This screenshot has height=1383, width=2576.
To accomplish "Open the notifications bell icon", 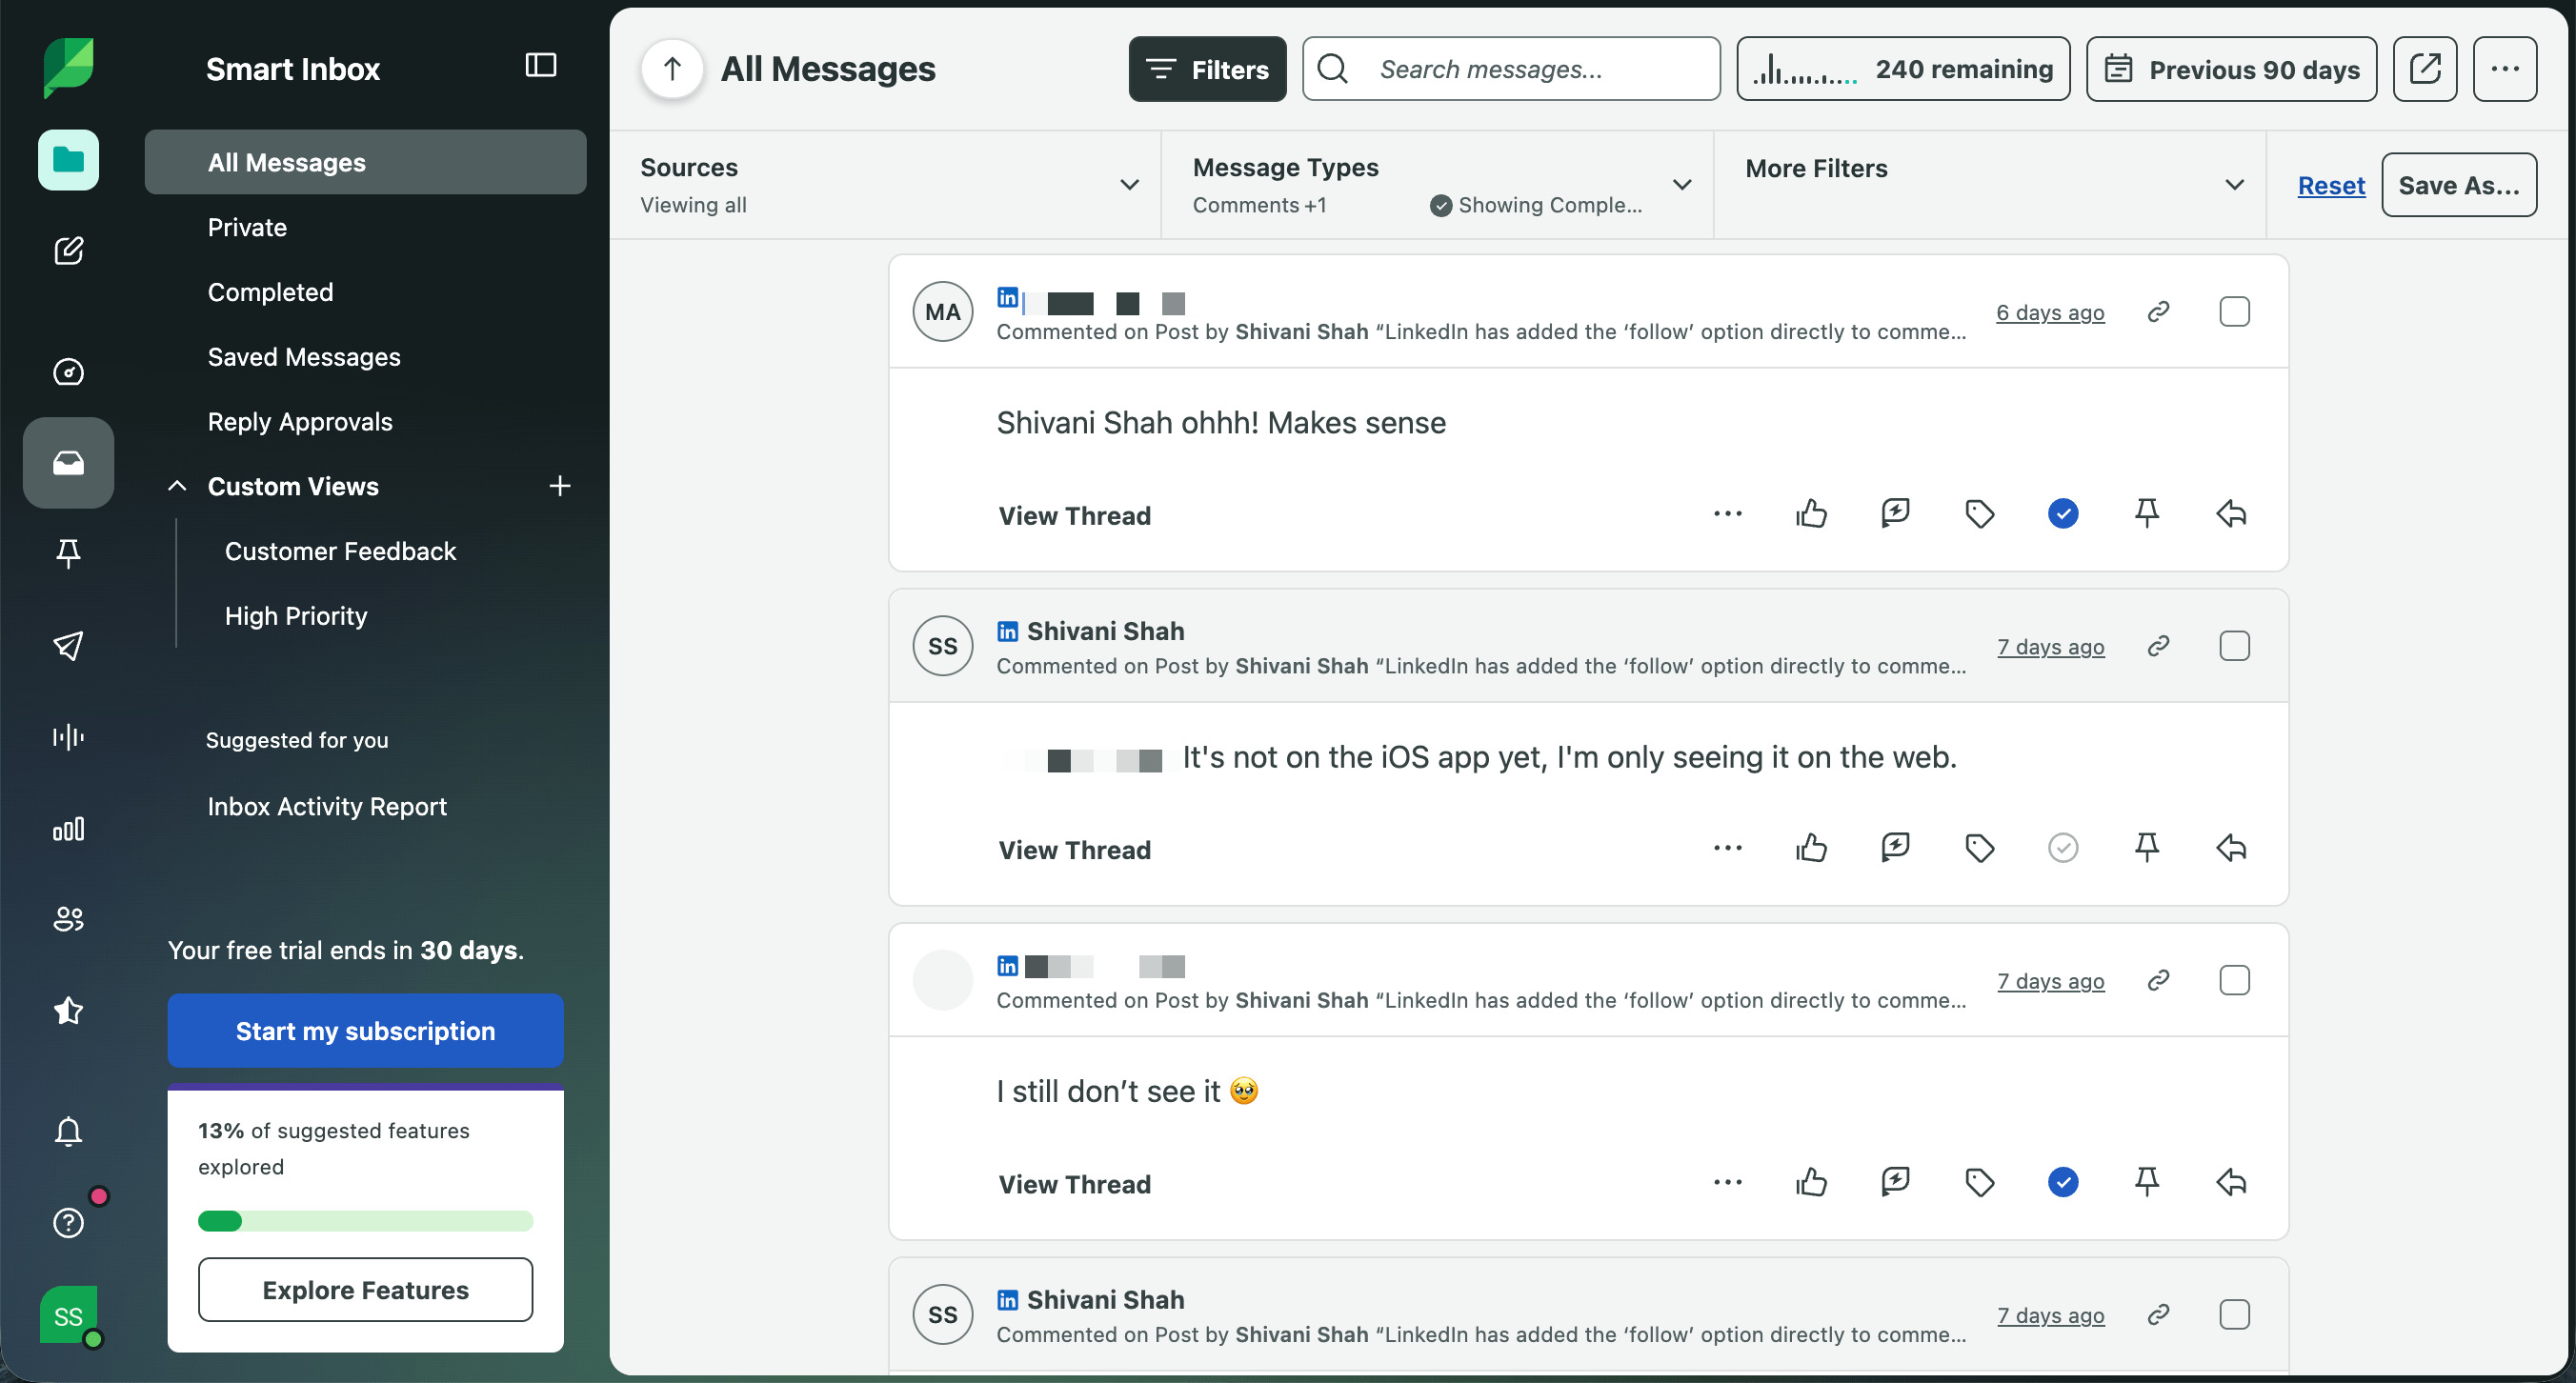I will point(68,1131).
